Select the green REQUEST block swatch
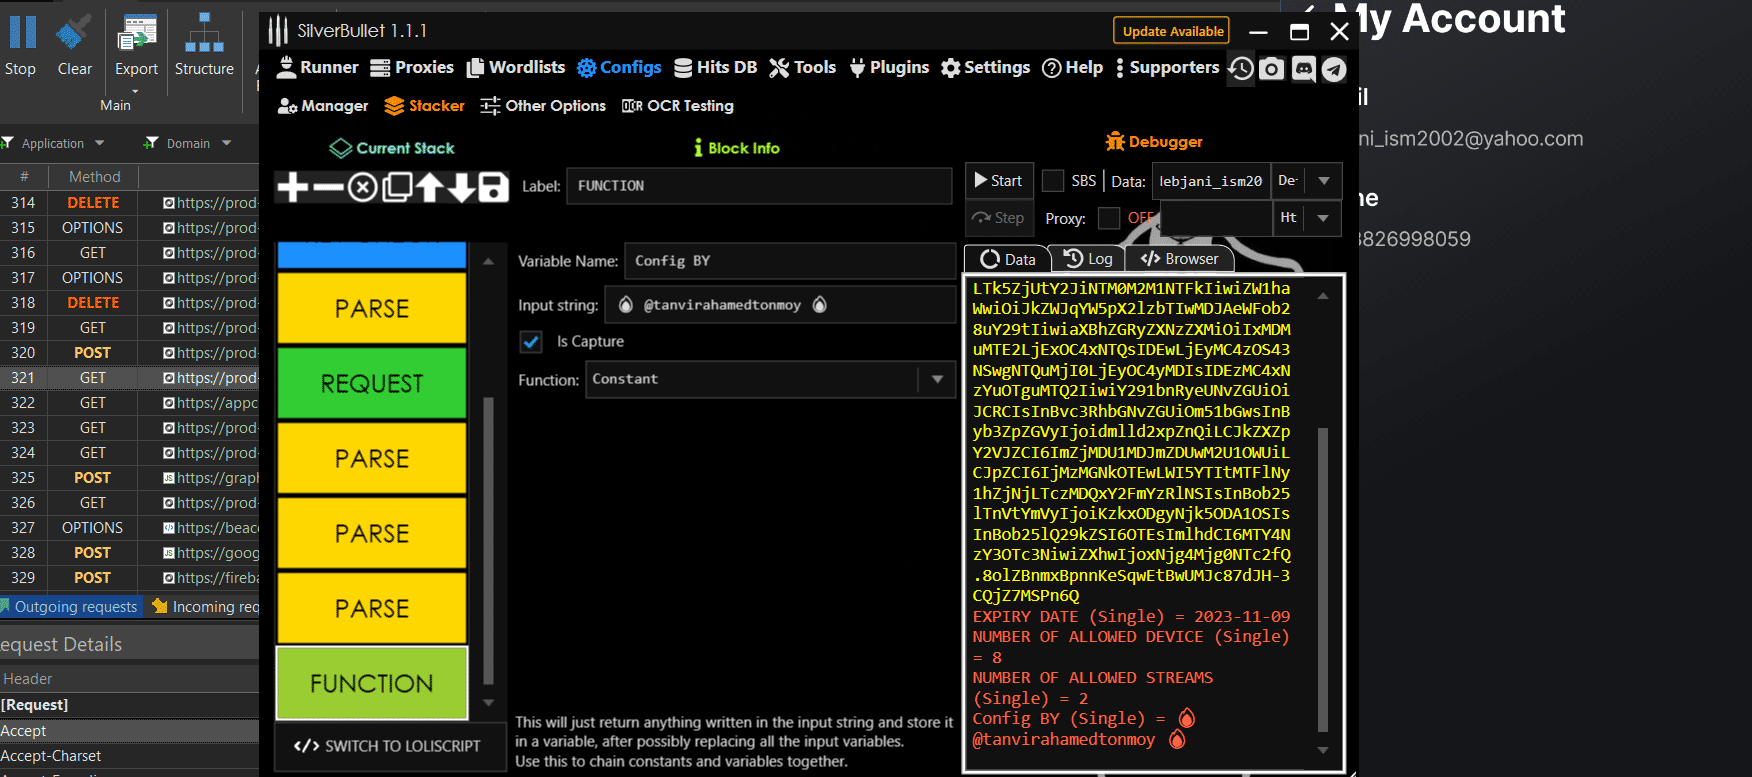1752x777 pixels. point(372,383)
